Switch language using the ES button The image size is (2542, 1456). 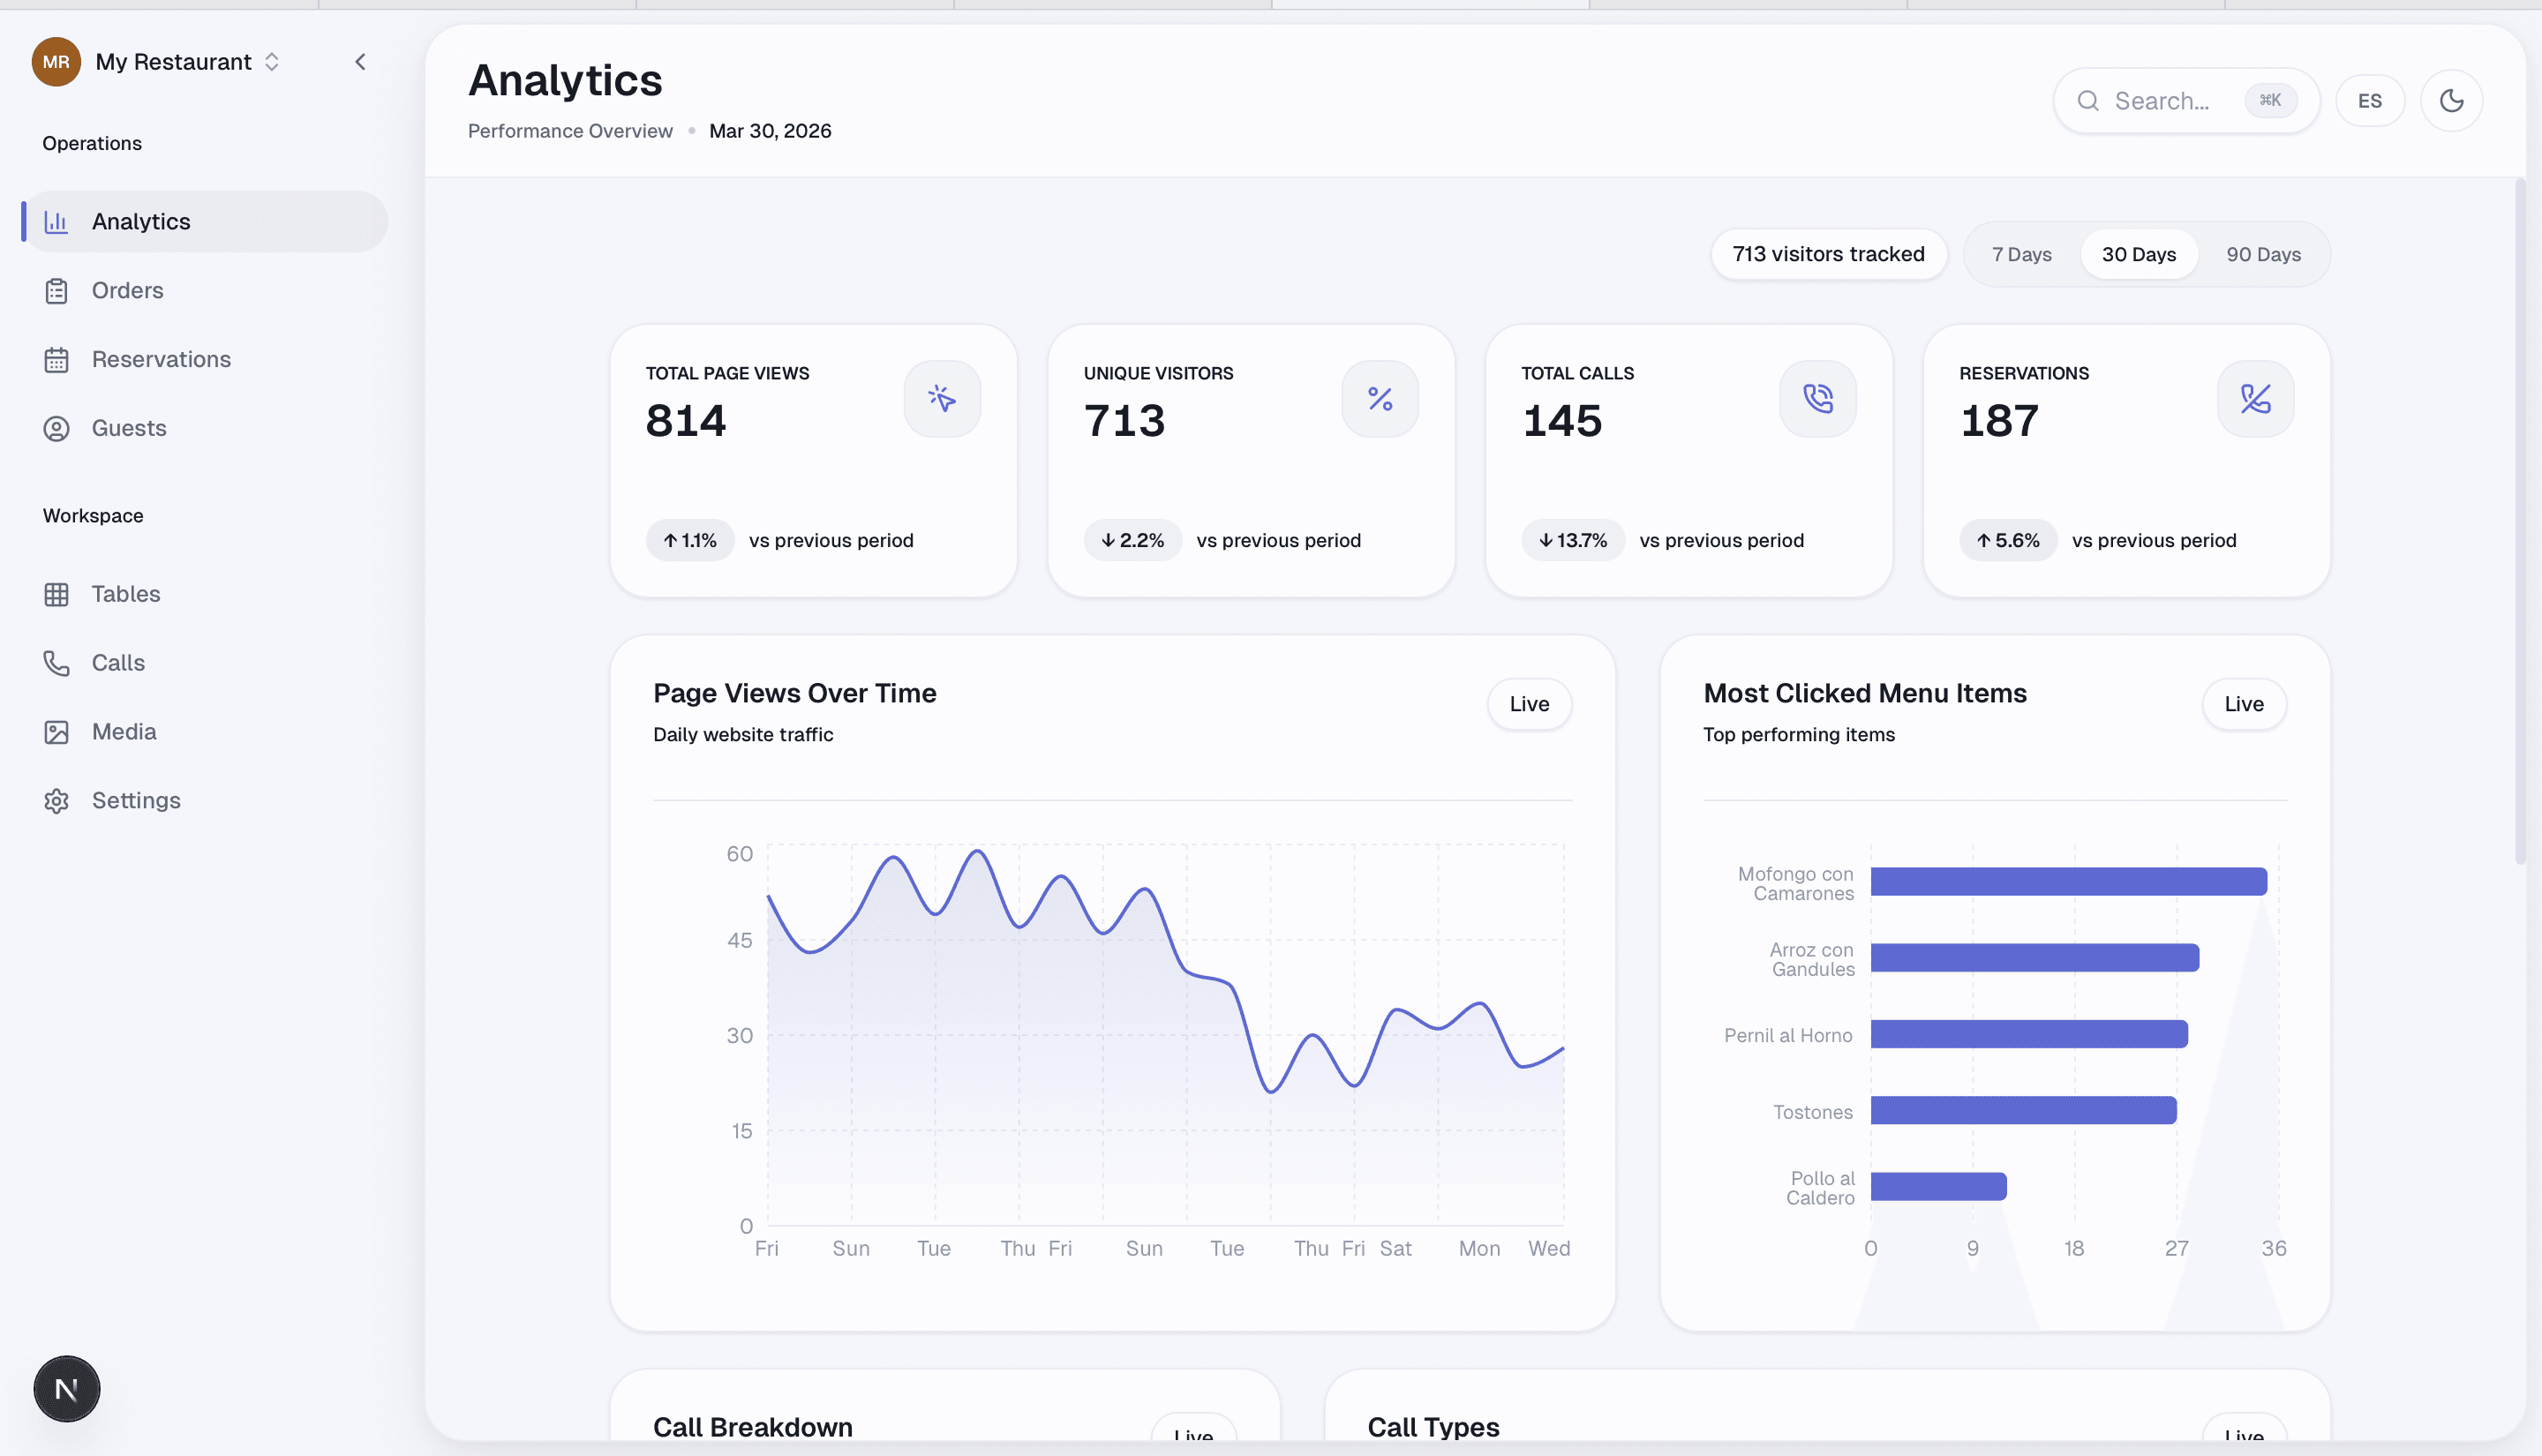(2369, 101)
